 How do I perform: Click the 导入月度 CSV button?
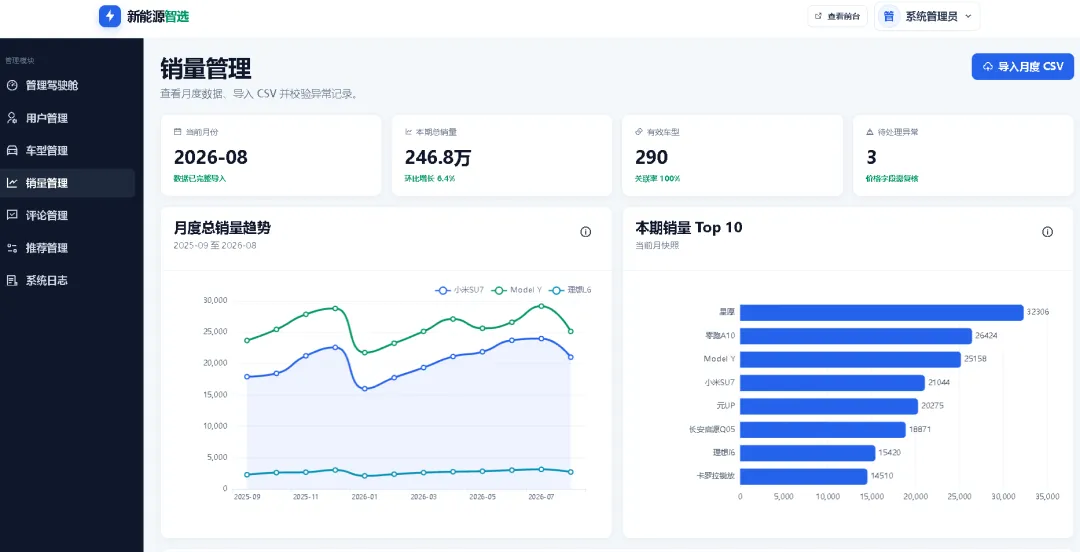coord(1023,67)
